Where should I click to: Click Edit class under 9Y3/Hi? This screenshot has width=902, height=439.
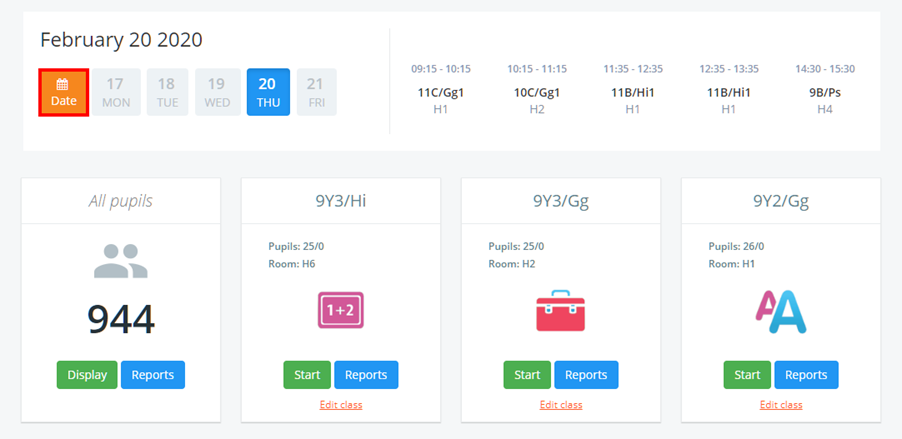point(341,405)
